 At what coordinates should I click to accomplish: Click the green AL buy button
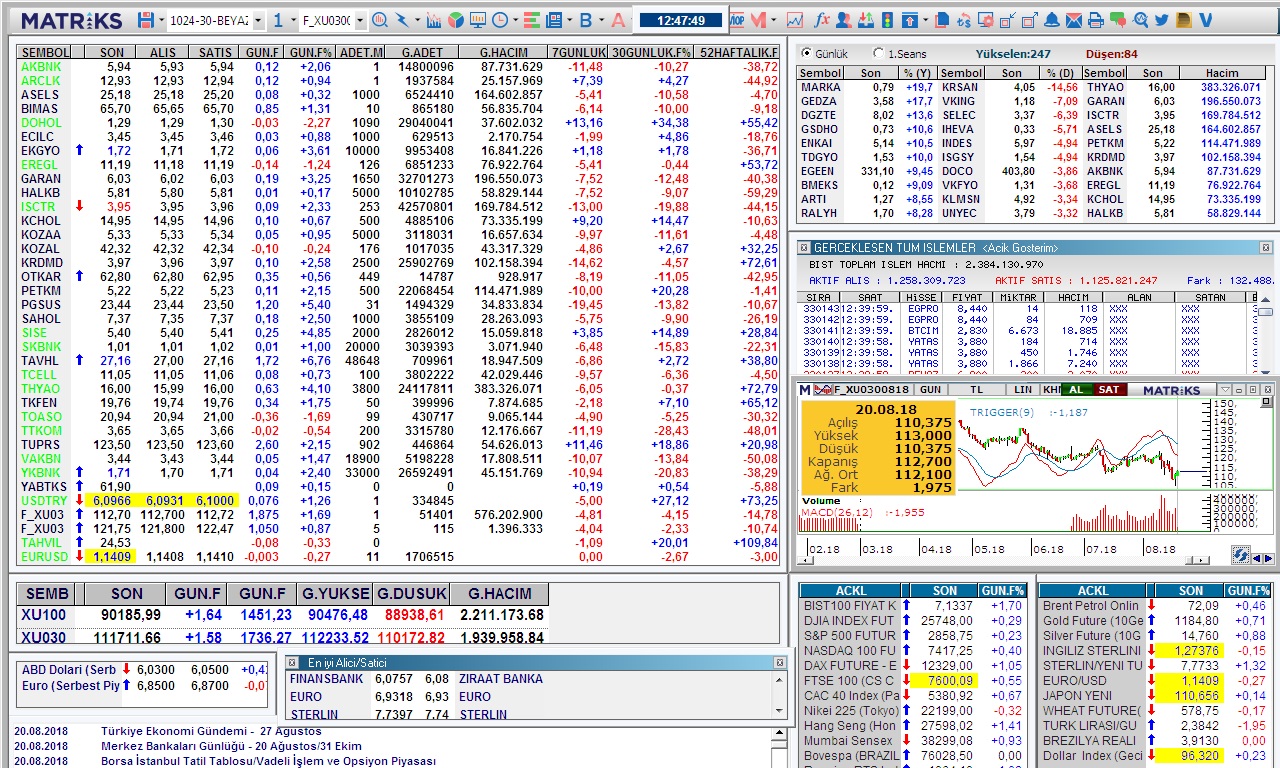click(1076, 389)
